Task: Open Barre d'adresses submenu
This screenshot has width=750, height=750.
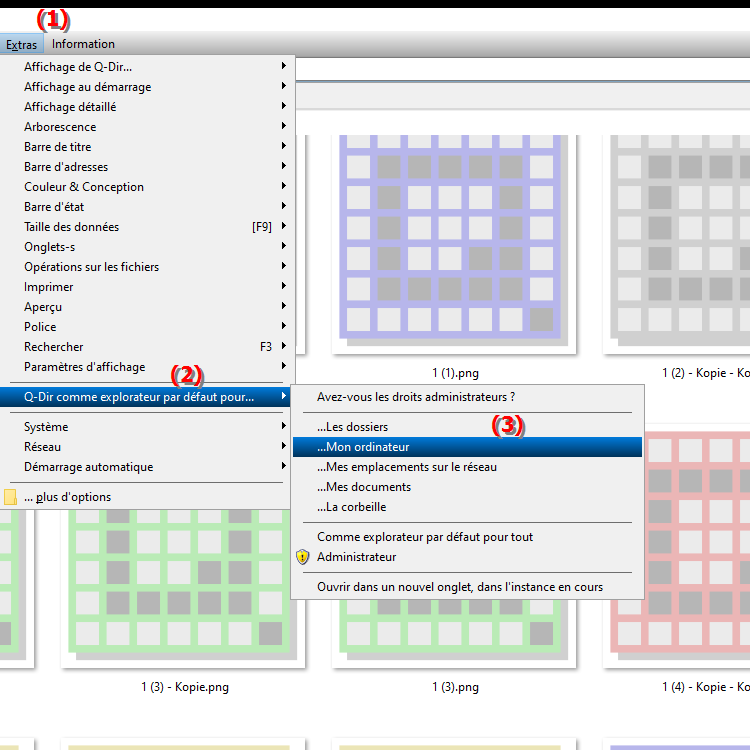Action: coord(147,167)
